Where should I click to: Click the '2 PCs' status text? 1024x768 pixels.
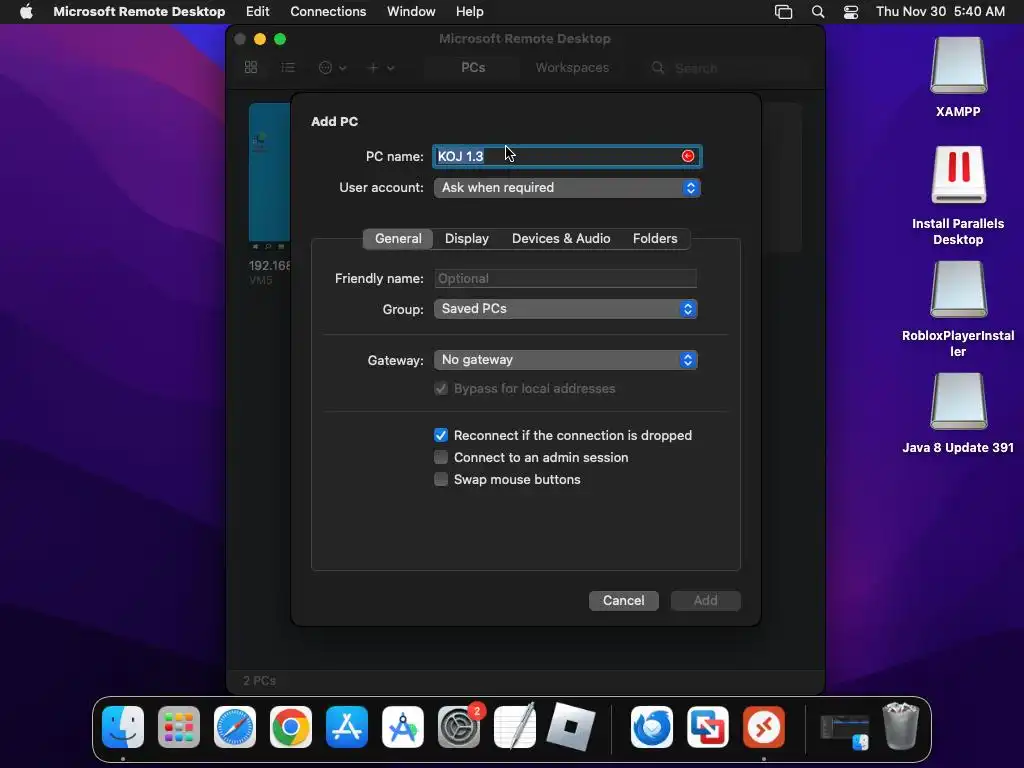click(259, 680)
